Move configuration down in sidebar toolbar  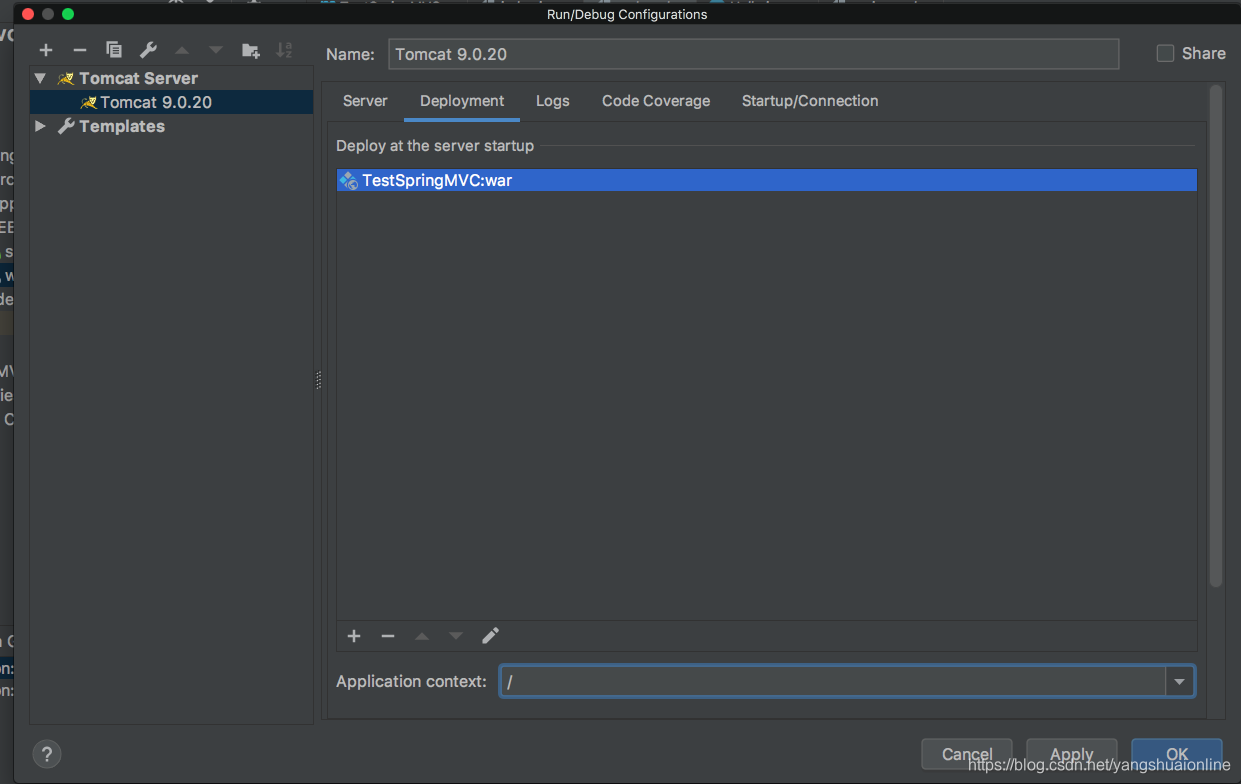216,50
